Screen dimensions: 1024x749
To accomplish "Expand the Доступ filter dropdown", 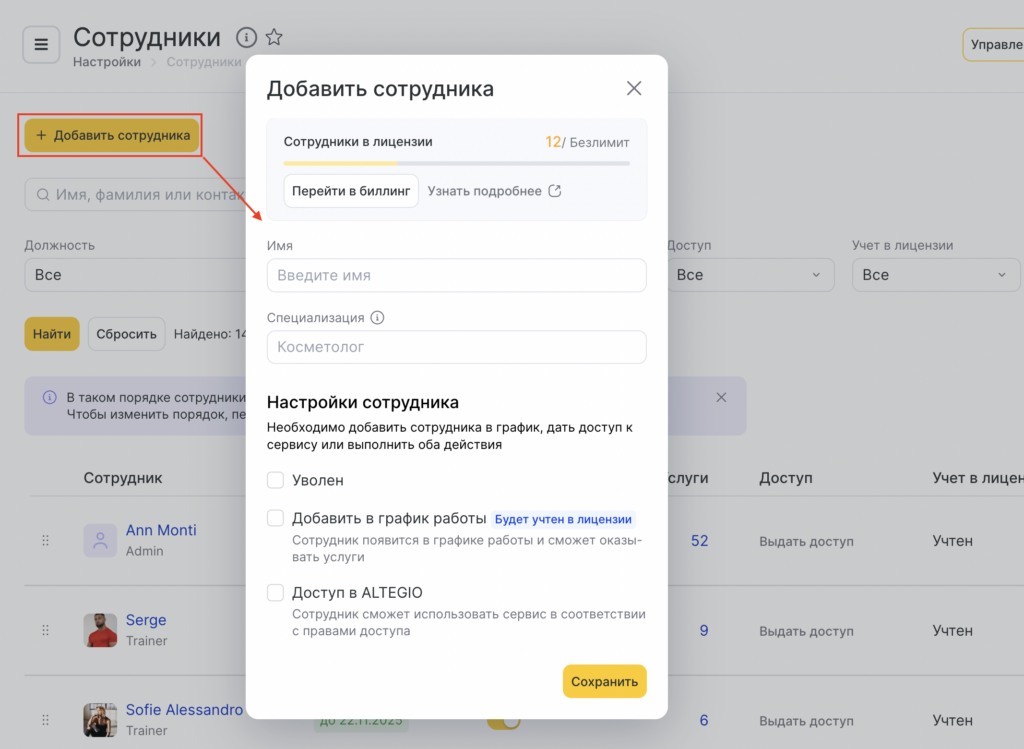I will click(750, 275).
